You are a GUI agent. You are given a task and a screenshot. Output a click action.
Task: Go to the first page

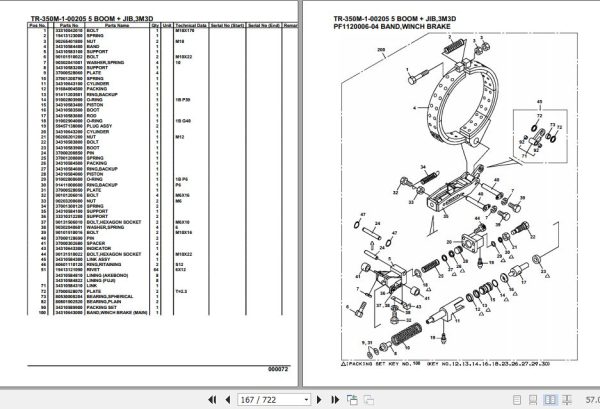pos(212,400)
